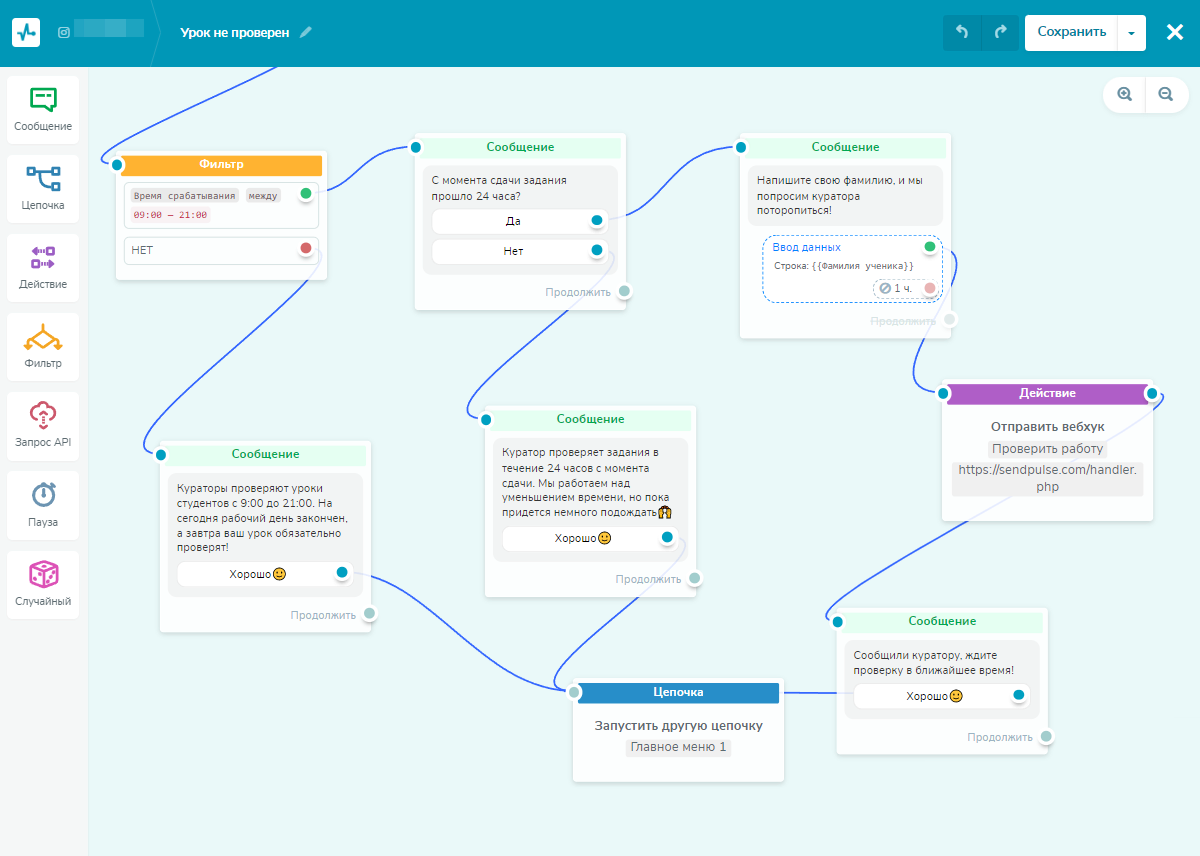This screenshot has width=1200, height=856.
Task: Click the red НЕТ output connector
Action: (x=306, y=248)
